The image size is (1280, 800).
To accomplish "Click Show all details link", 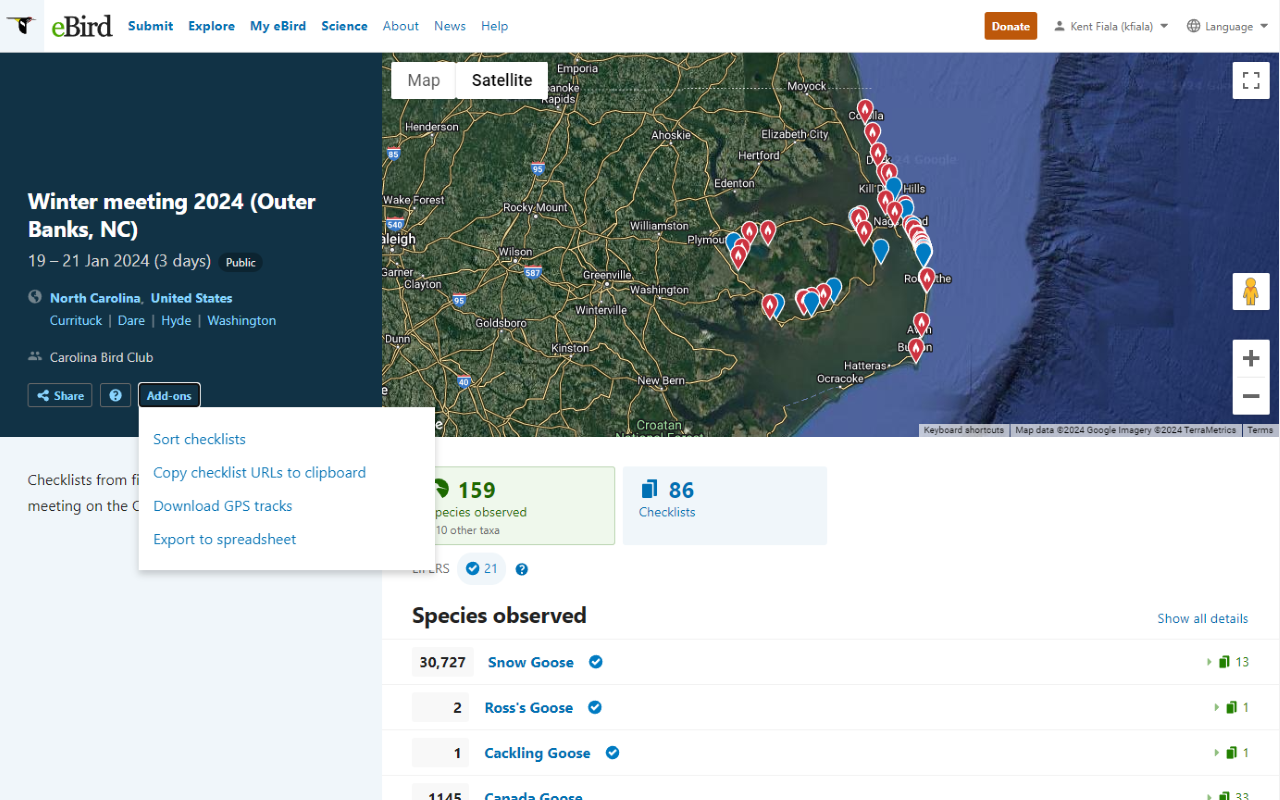I will pyautogui.click(x=1202, y=618).
